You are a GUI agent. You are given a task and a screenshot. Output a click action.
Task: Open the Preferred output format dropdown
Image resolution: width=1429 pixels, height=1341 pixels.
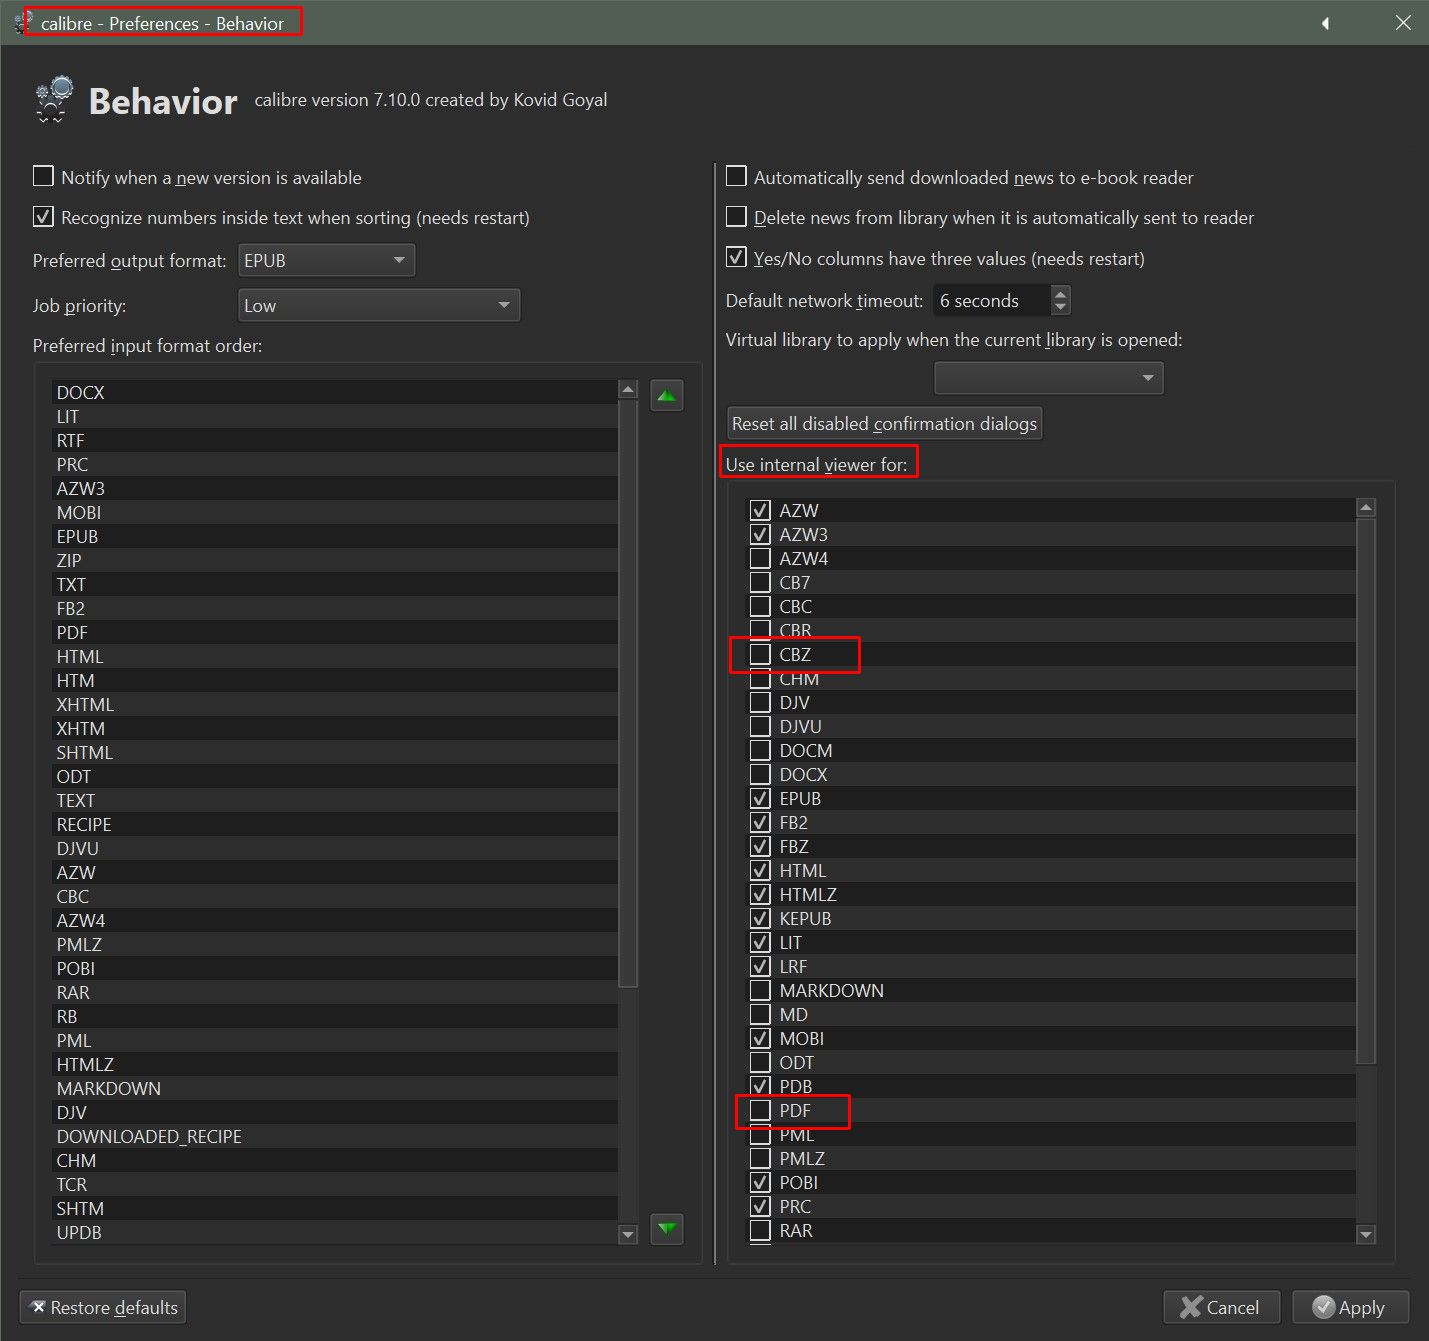click(x=326, y=260)
